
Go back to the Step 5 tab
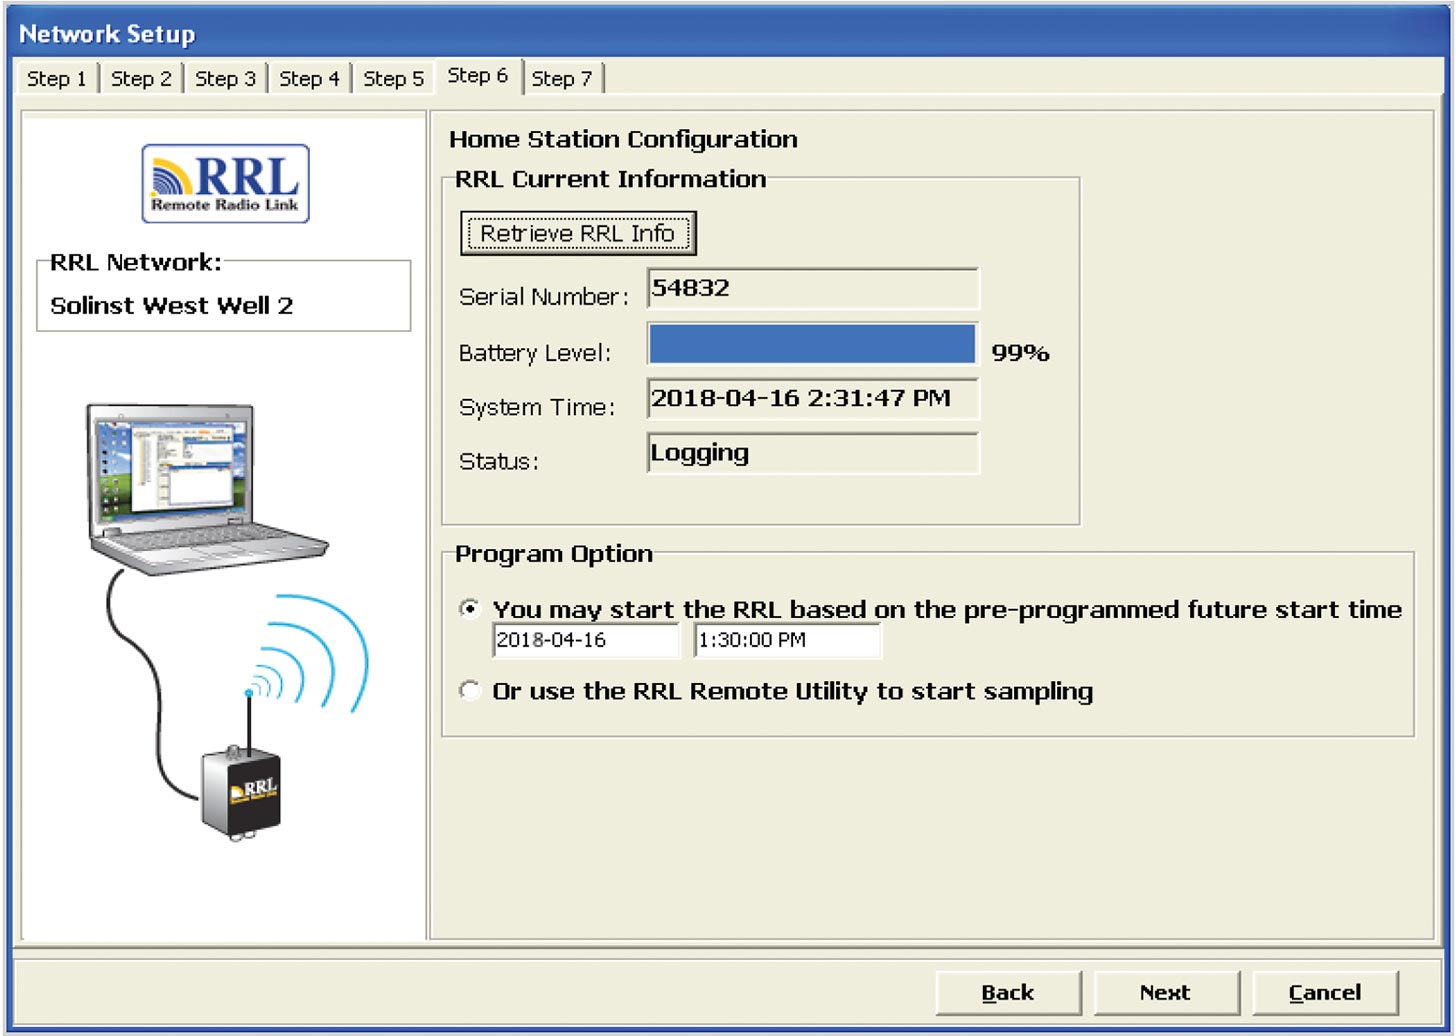point(393,77)
